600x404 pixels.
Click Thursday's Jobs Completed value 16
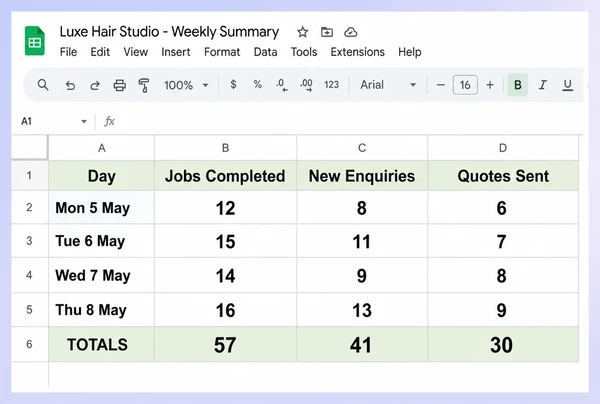225,310
